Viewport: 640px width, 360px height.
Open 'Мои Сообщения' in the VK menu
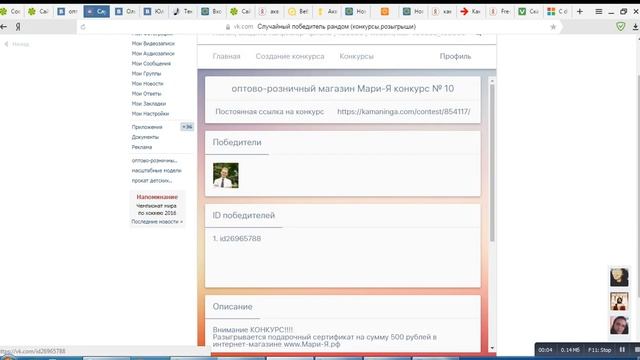(151, 64)
